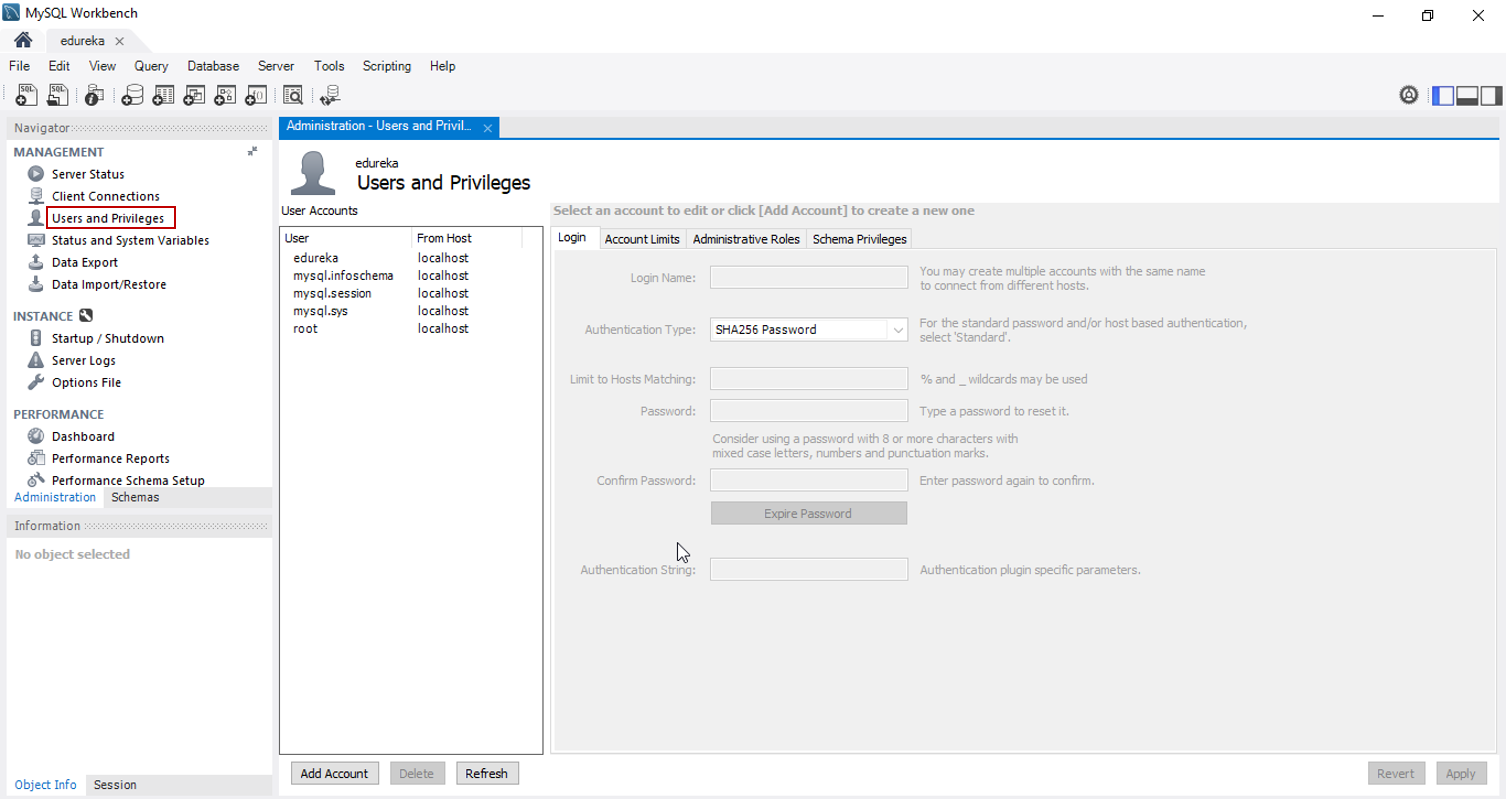
Task: Create a new table icon
Action: click(163, 95)
